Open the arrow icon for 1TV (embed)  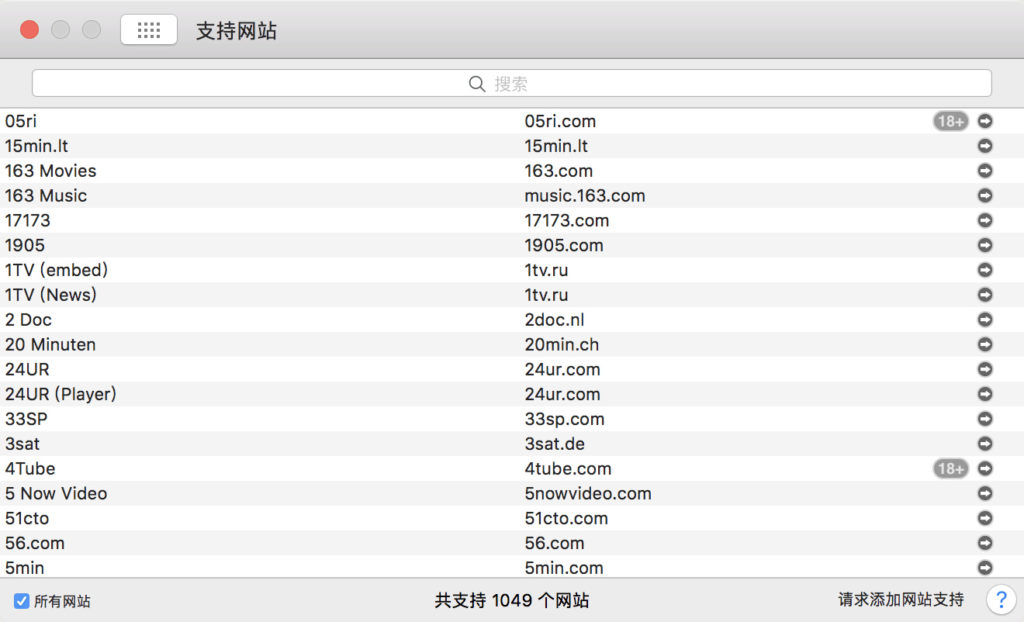[x=985, y=270]
